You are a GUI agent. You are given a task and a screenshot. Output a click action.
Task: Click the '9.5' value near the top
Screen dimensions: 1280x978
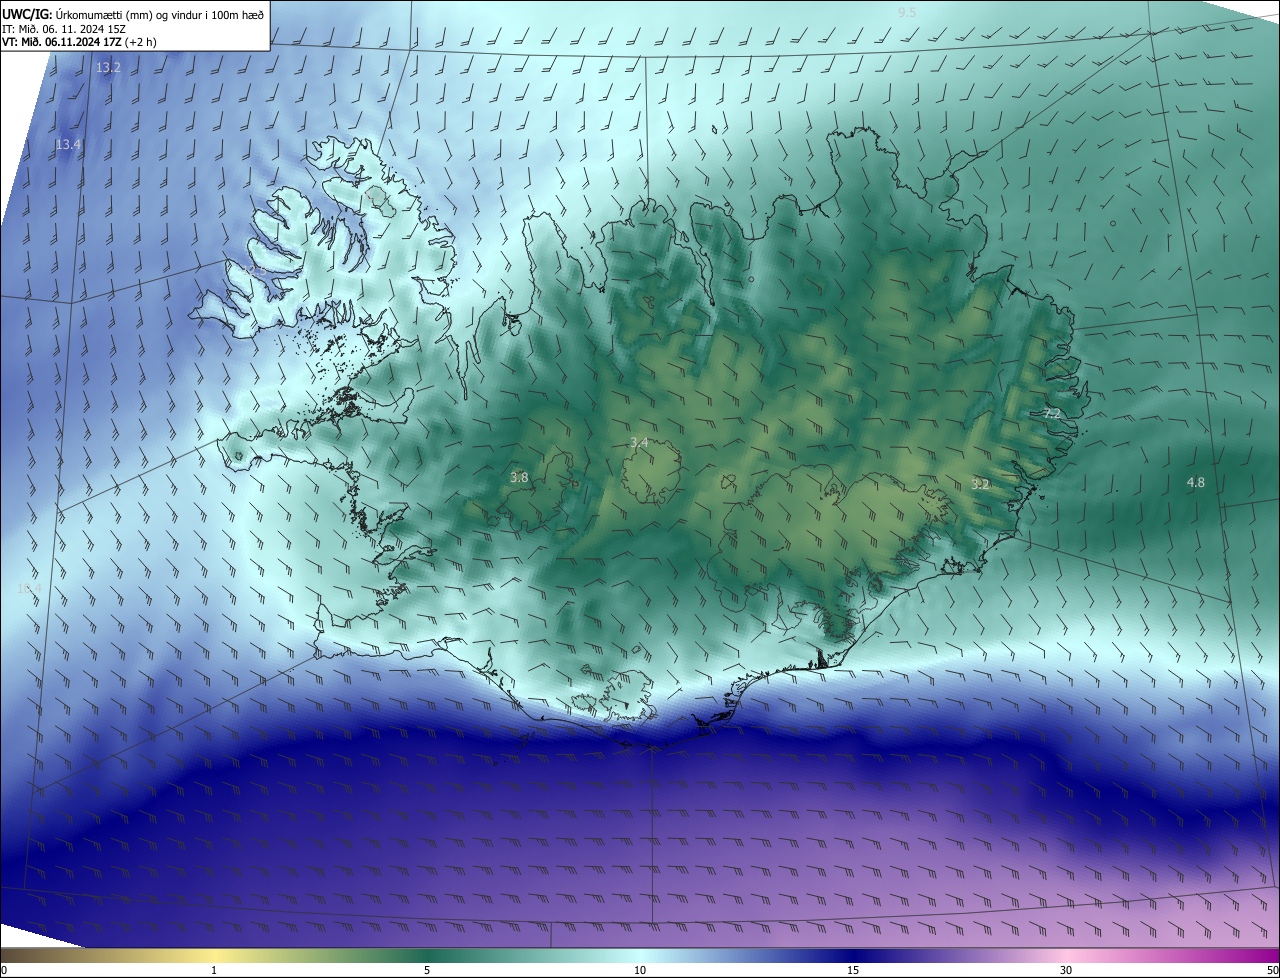pyautogui.click(x=907, y=12)
